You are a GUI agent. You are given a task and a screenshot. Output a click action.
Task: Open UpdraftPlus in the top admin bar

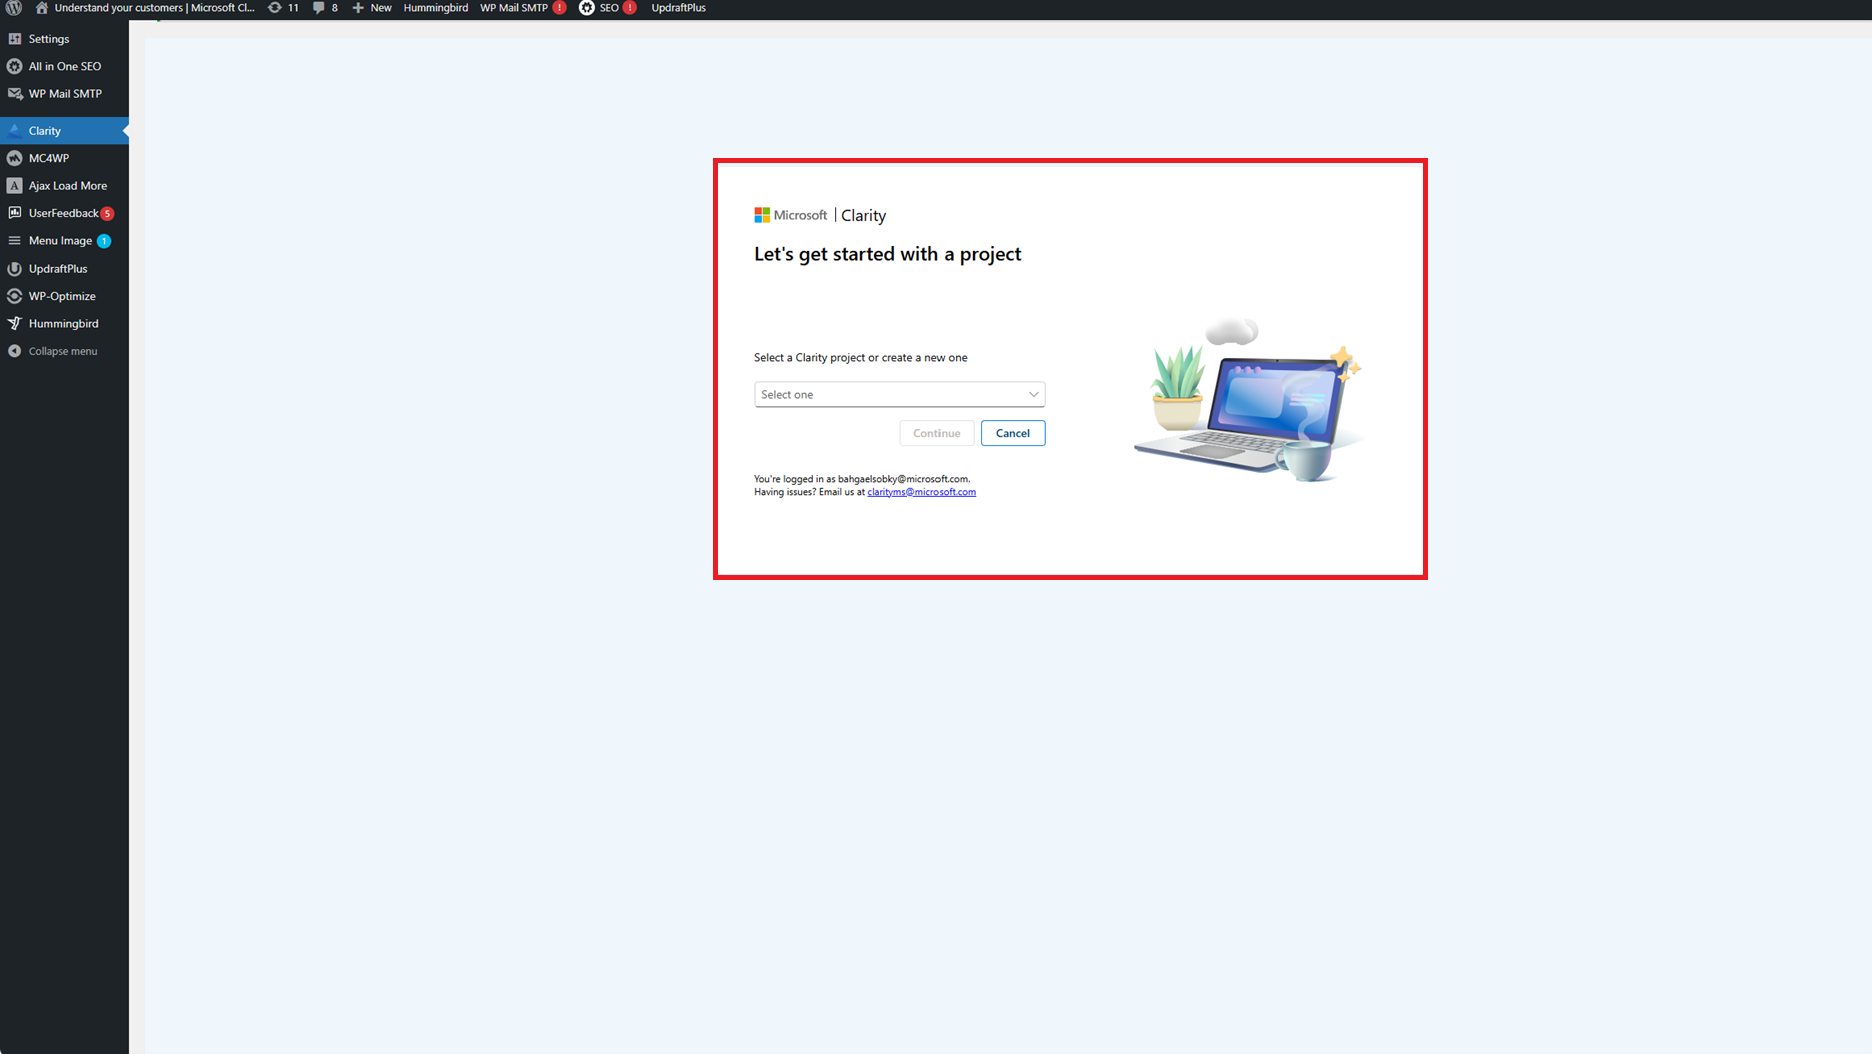(x=678, y=8)
